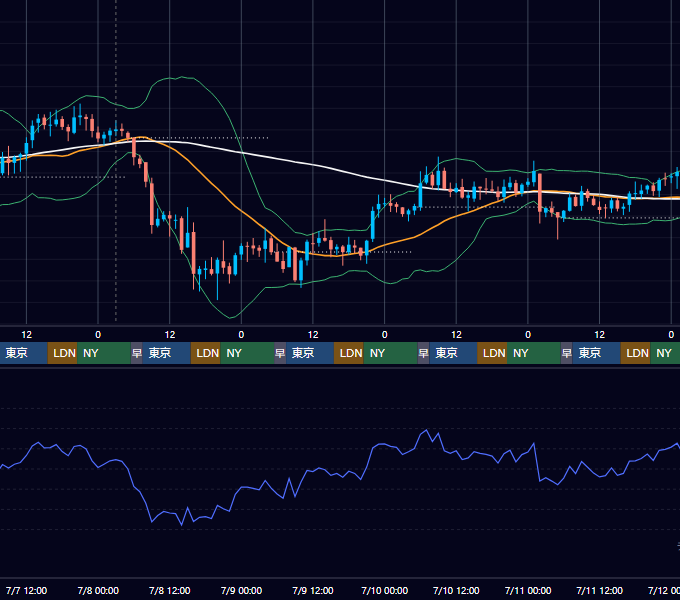Select the 東京 session block for 7/10
680x600 pixels.
[453, 353]
